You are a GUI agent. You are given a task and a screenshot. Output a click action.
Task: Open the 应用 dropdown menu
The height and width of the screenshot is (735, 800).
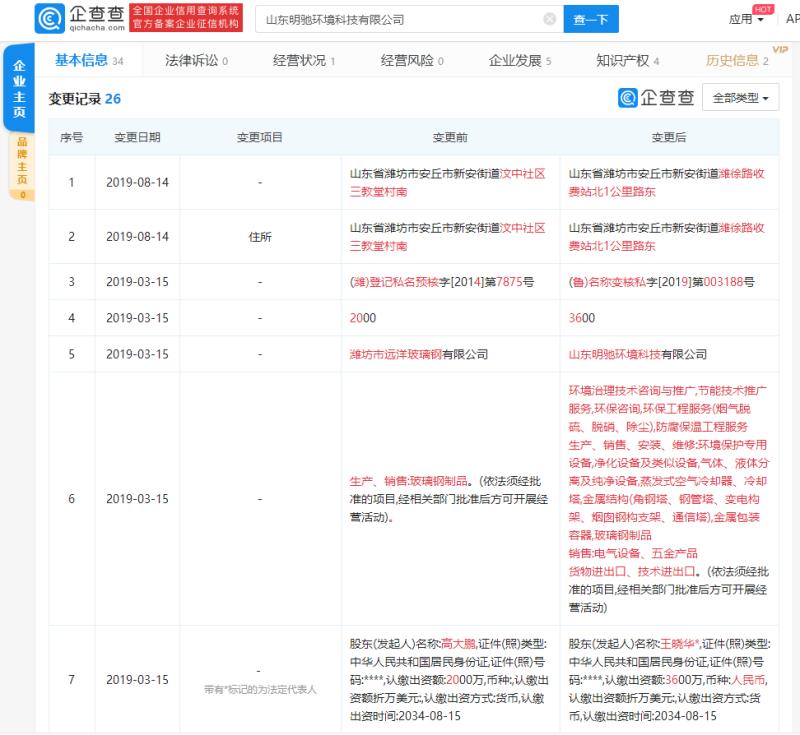(x=745, y=19)
